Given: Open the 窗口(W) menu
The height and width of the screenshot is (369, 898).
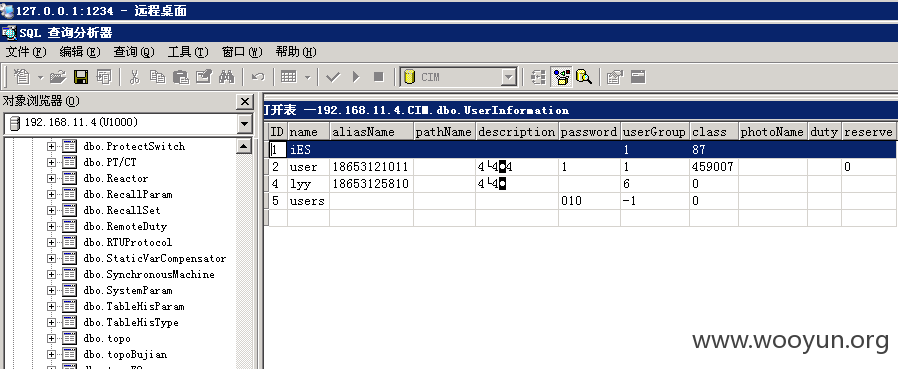Looking at the screenshot, I should click(x=242, y=52).
